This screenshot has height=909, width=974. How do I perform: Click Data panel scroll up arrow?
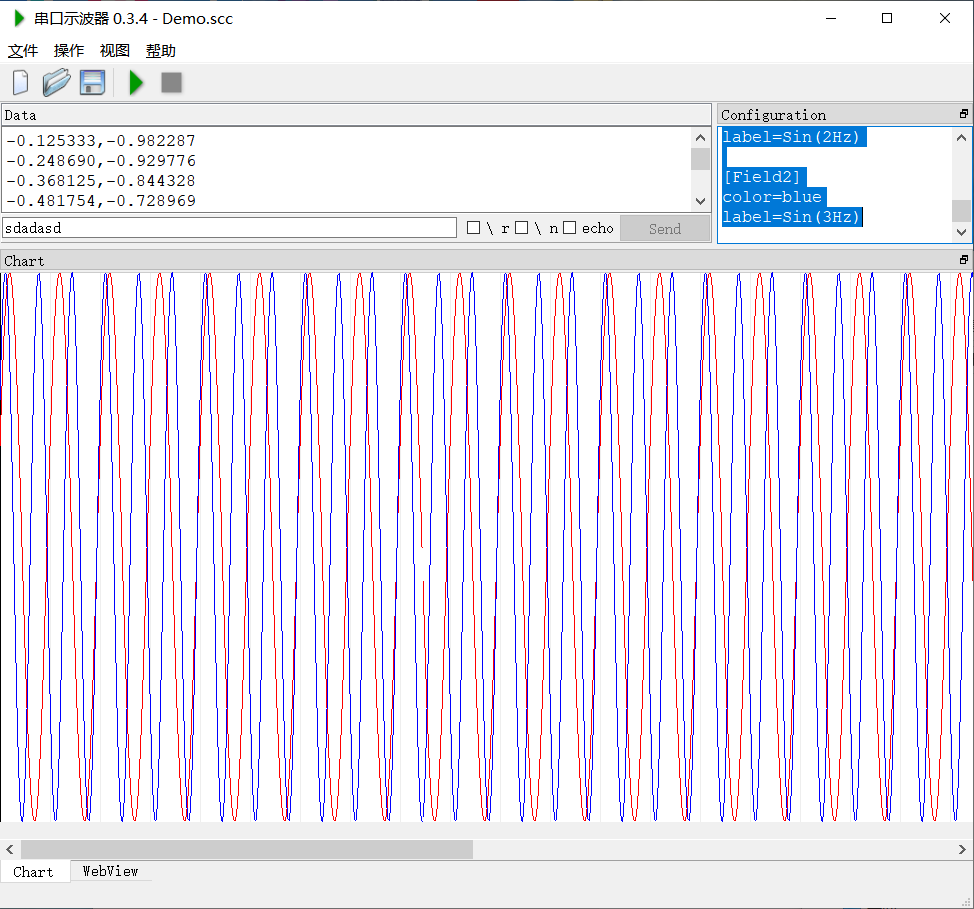pyautogui.click(x=701, y=138)
